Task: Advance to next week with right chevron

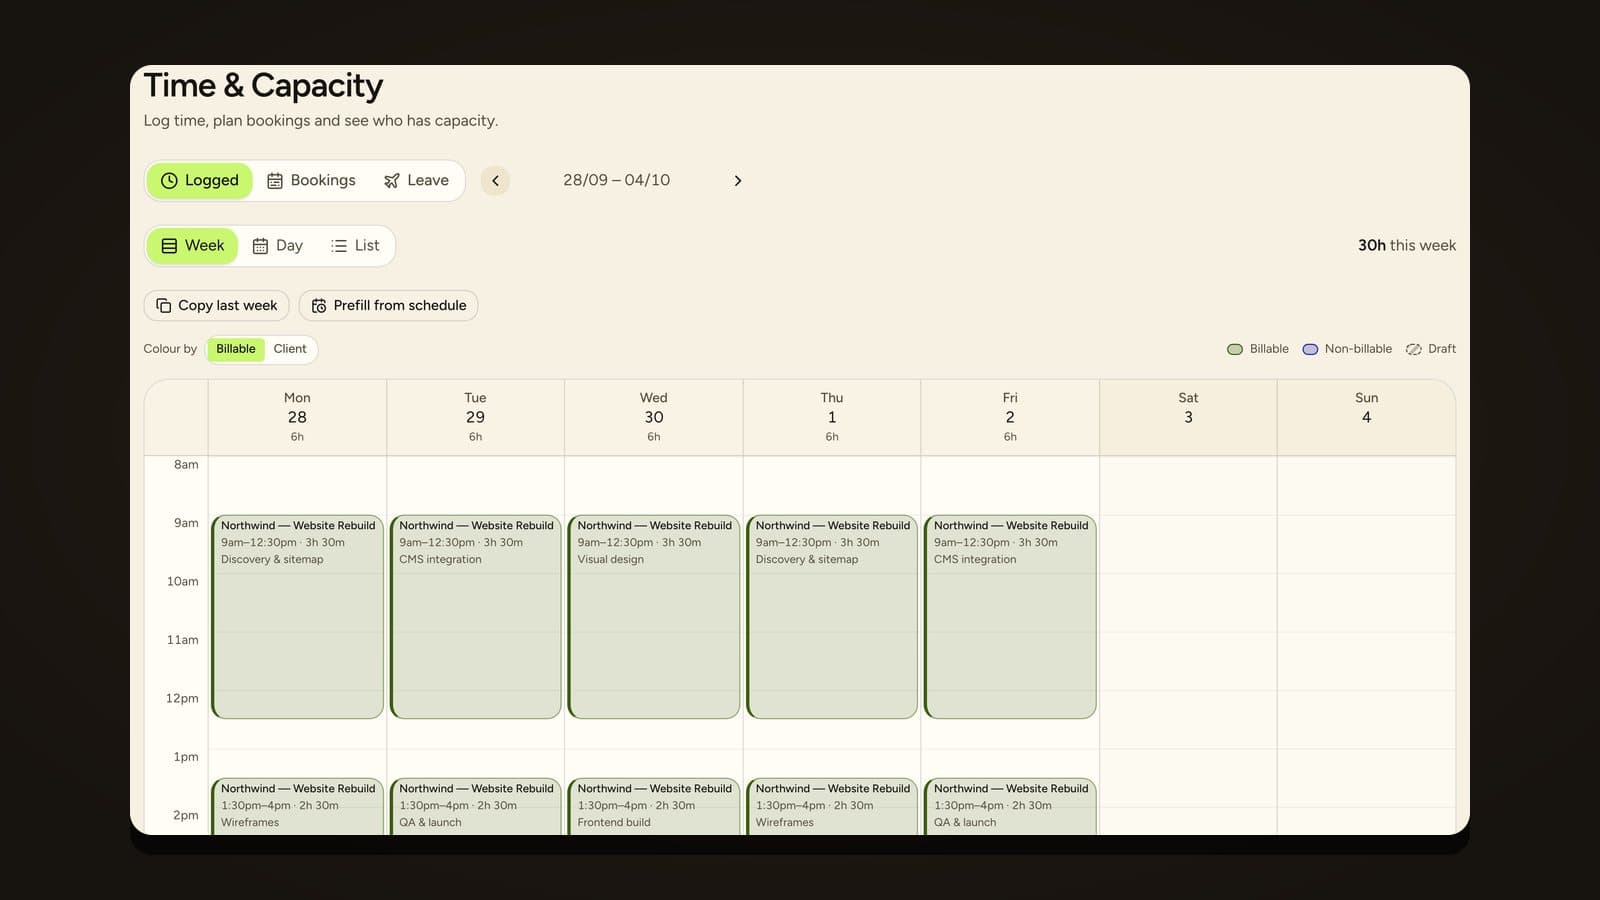Action: pyautogui.click(x=738, y=181)
